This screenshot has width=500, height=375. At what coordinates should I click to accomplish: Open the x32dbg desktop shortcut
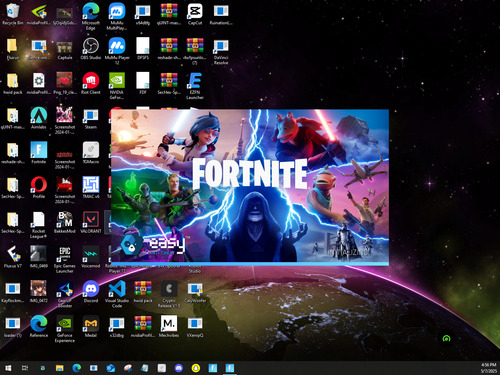pos(117,326)
